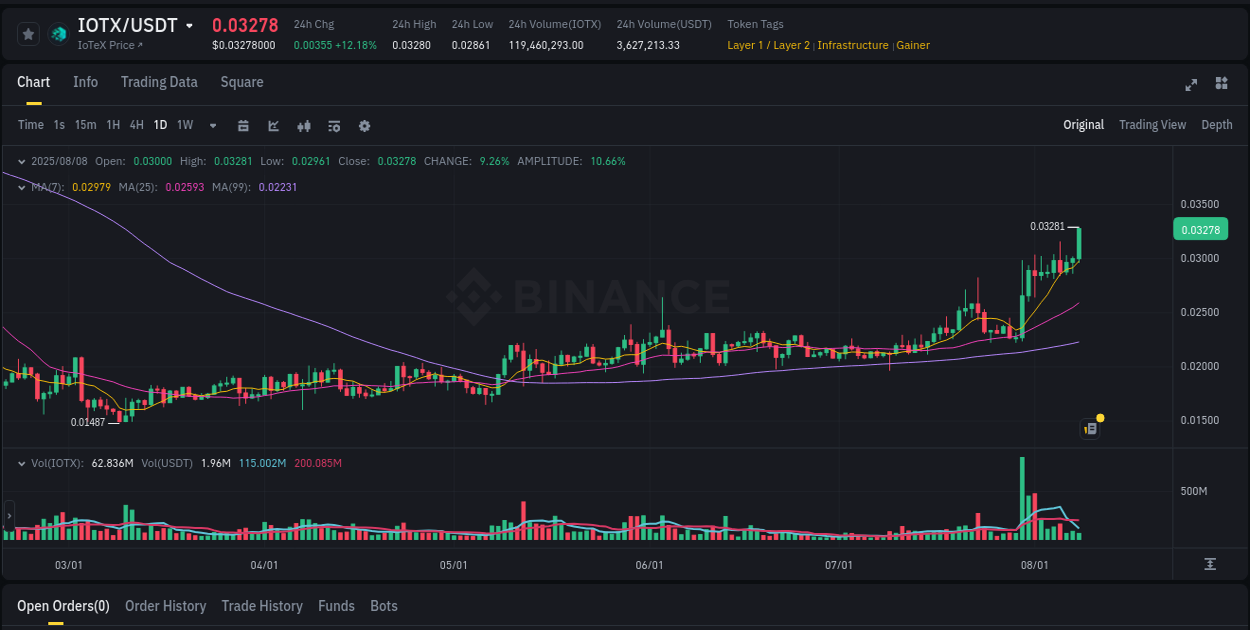Collapse the Vol(IOTX) indicator row
The height and width of the screenshot is (630, 1250).
click(21, 463)
